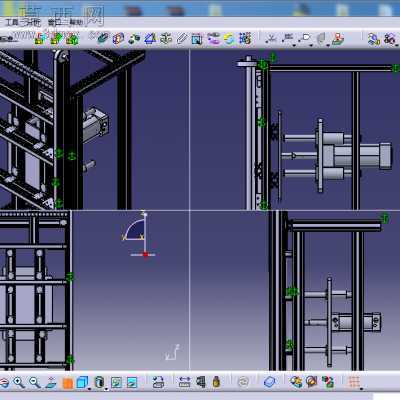
Task: Open dropdown arrow under the flag annotation icon
Action: point(311,45)
